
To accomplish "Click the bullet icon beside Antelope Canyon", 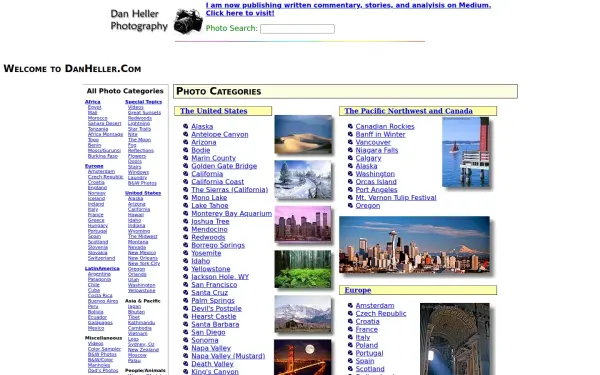I will point(186,134).
